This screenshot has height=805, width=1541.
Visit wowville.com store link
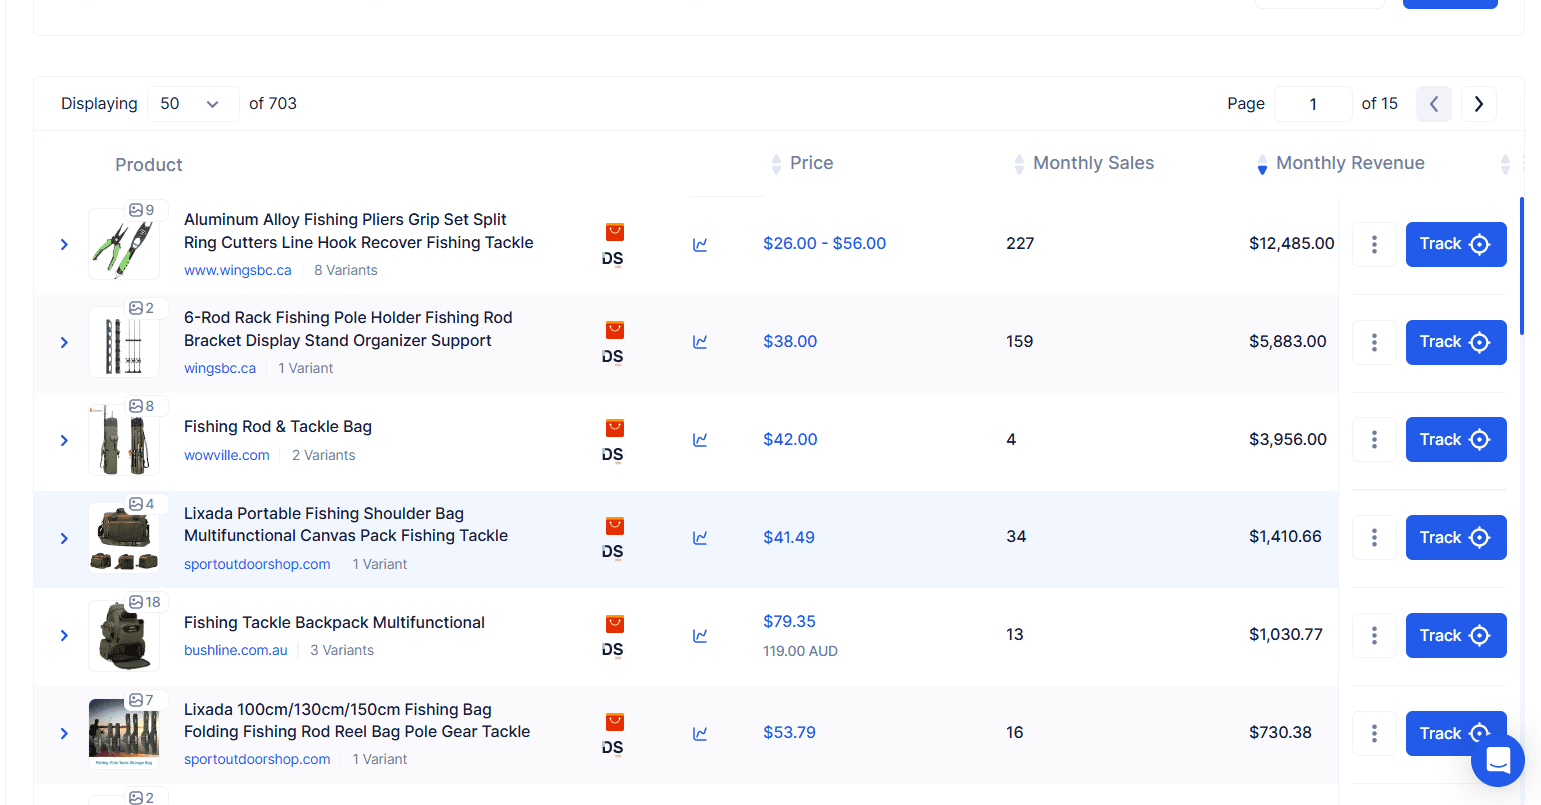pos(227,455)
